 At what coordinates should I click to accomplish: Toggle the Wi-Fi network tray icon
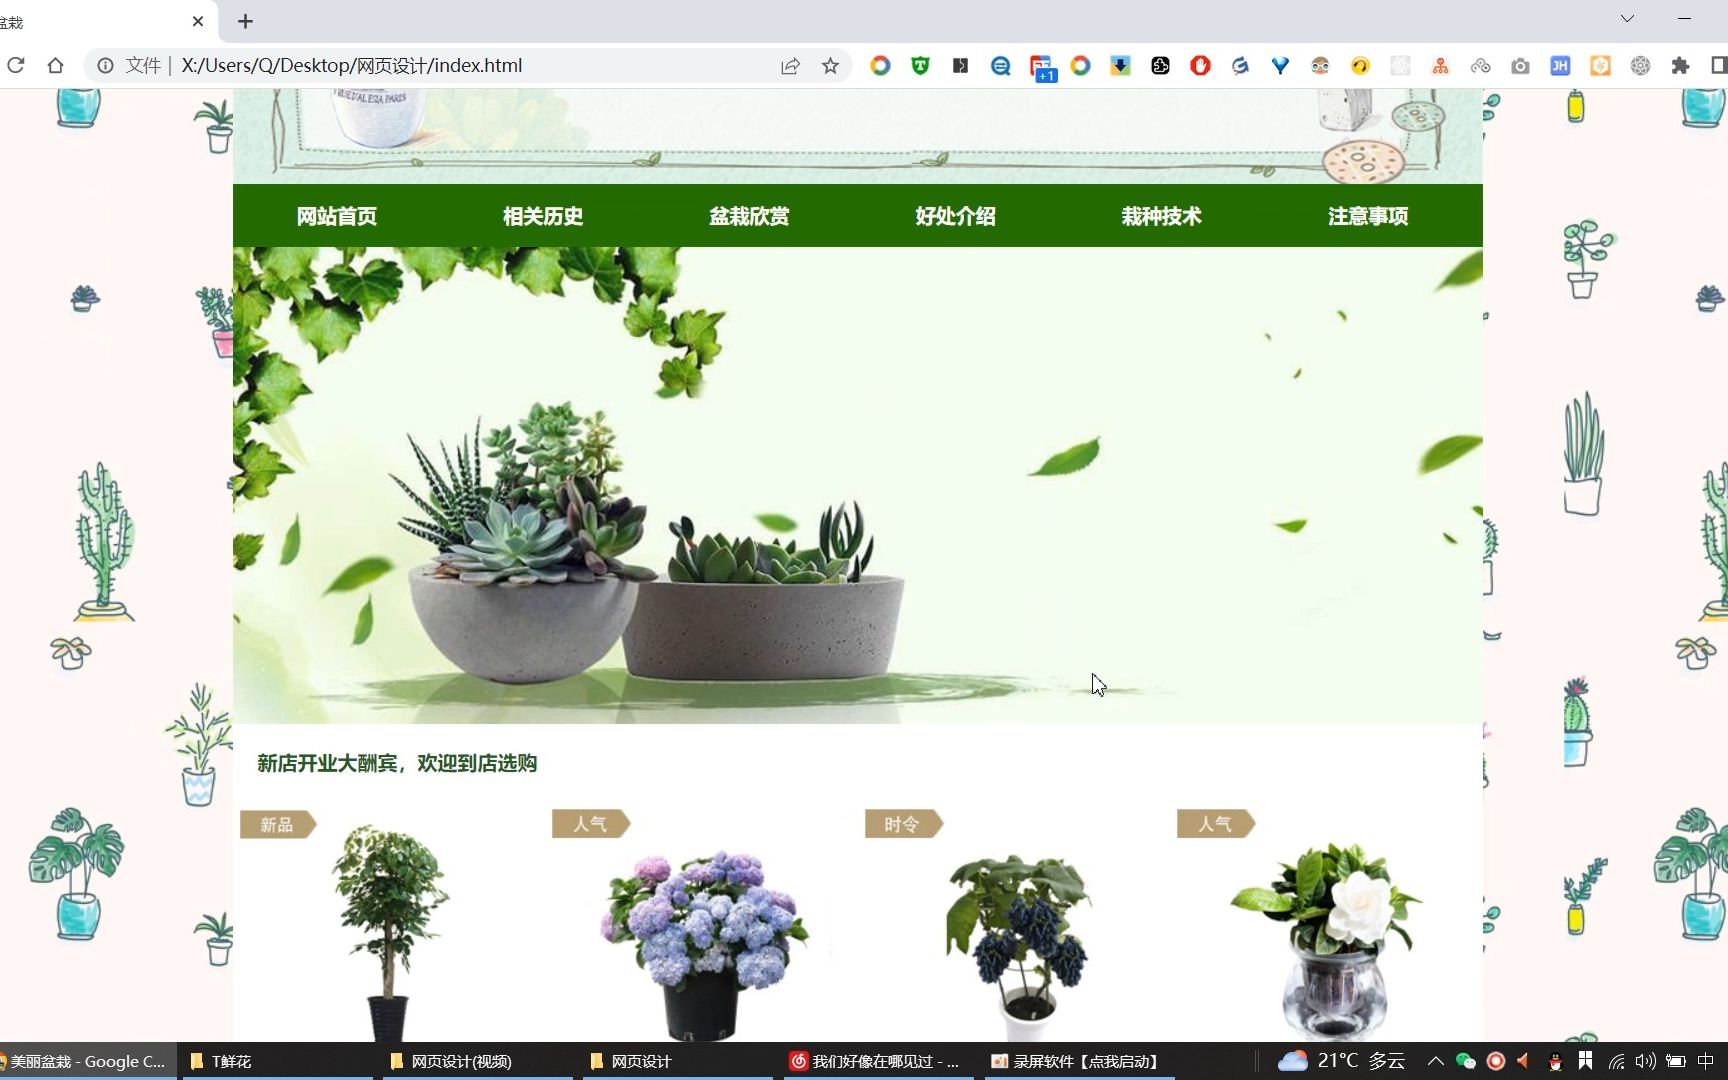(1616, 1061)
